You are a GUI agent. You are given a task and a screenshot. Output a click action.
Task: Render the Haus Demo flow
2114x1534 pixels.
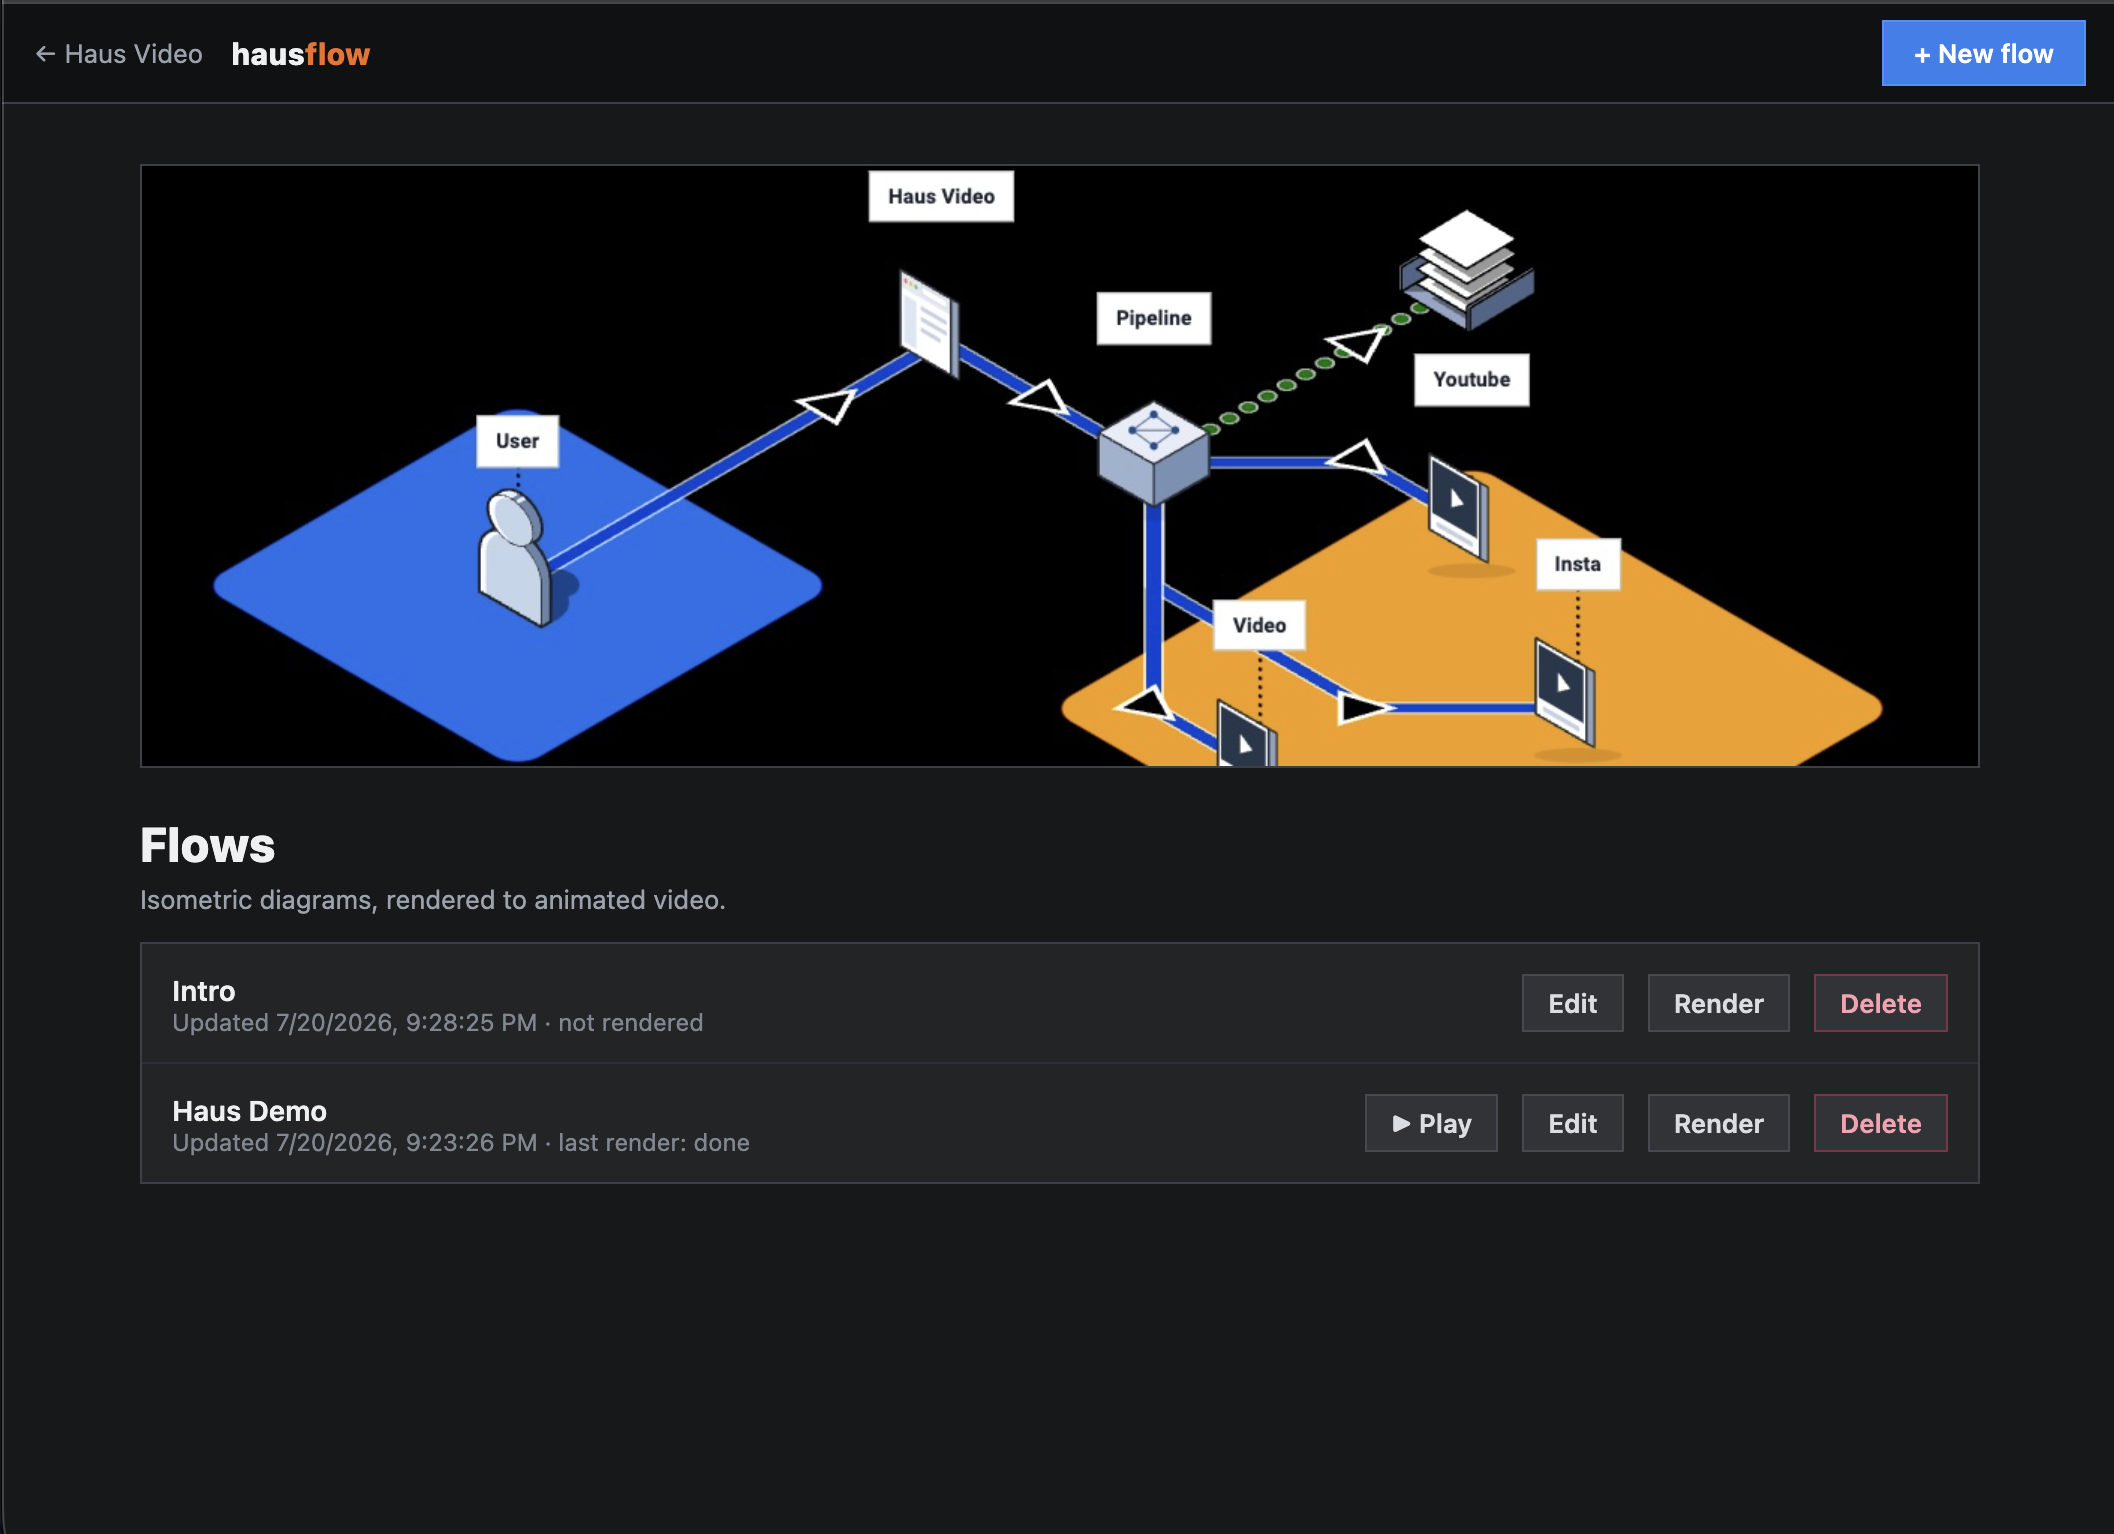(1718, 1123)
